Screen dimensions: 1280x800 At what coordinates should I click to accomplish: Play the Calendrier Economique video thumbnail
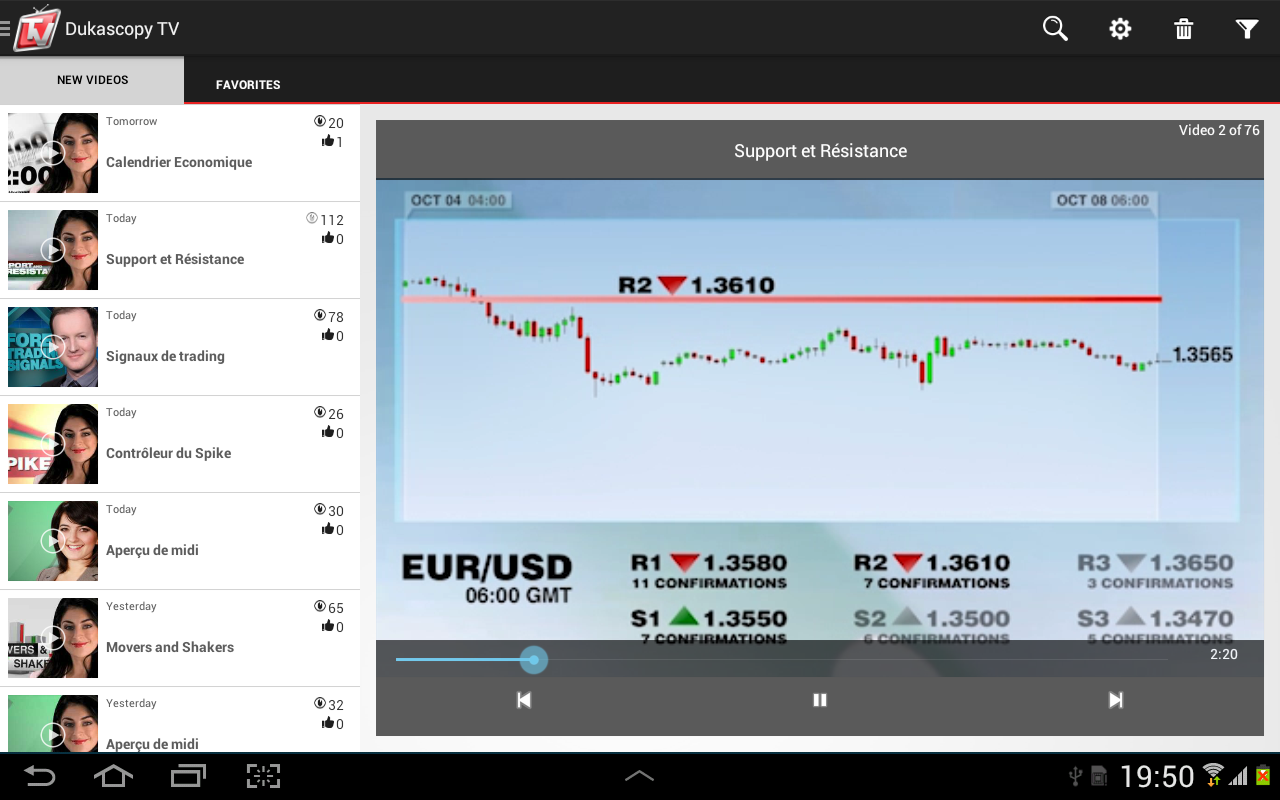[53, 153]
